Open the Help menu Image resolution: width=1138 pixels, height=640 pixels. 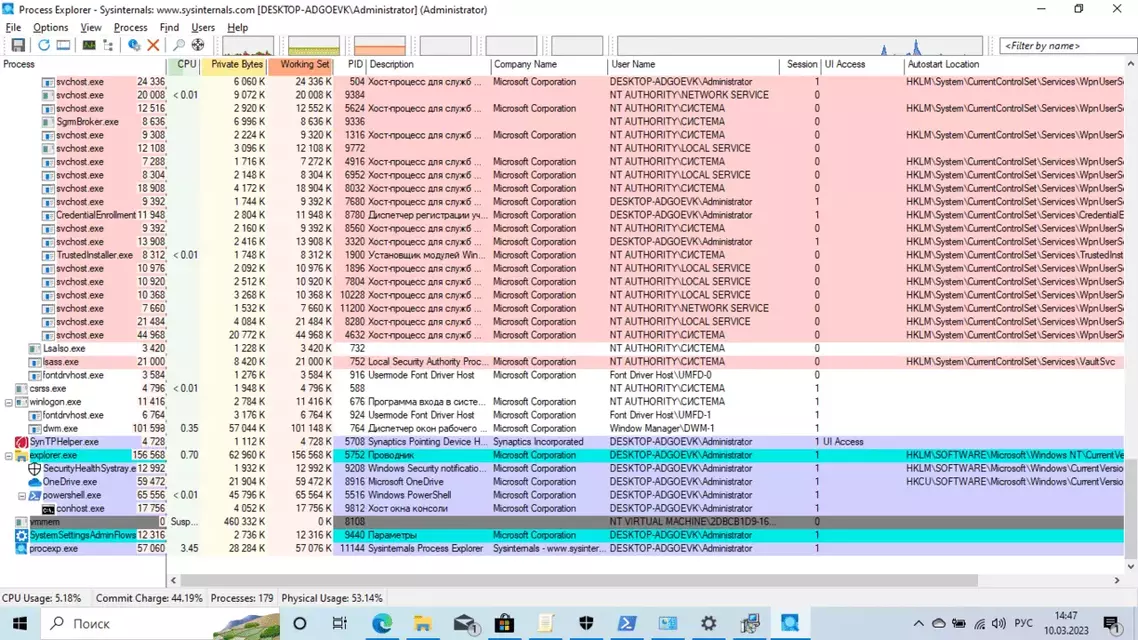tap(237, 28)
